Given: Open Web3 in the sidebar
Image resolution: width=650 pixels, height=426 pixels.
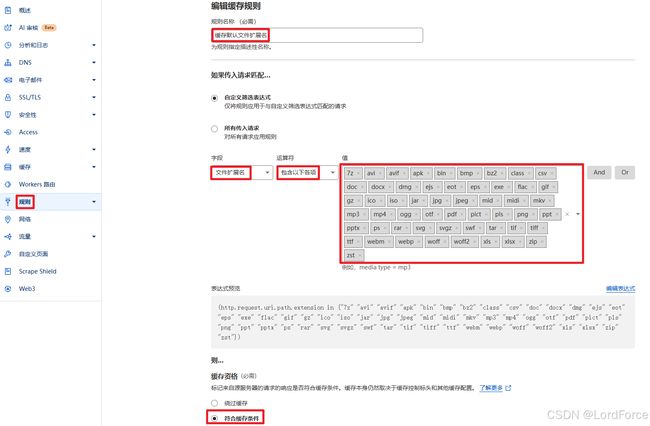Looking at the screenshot, I should [x=27, y=288].
